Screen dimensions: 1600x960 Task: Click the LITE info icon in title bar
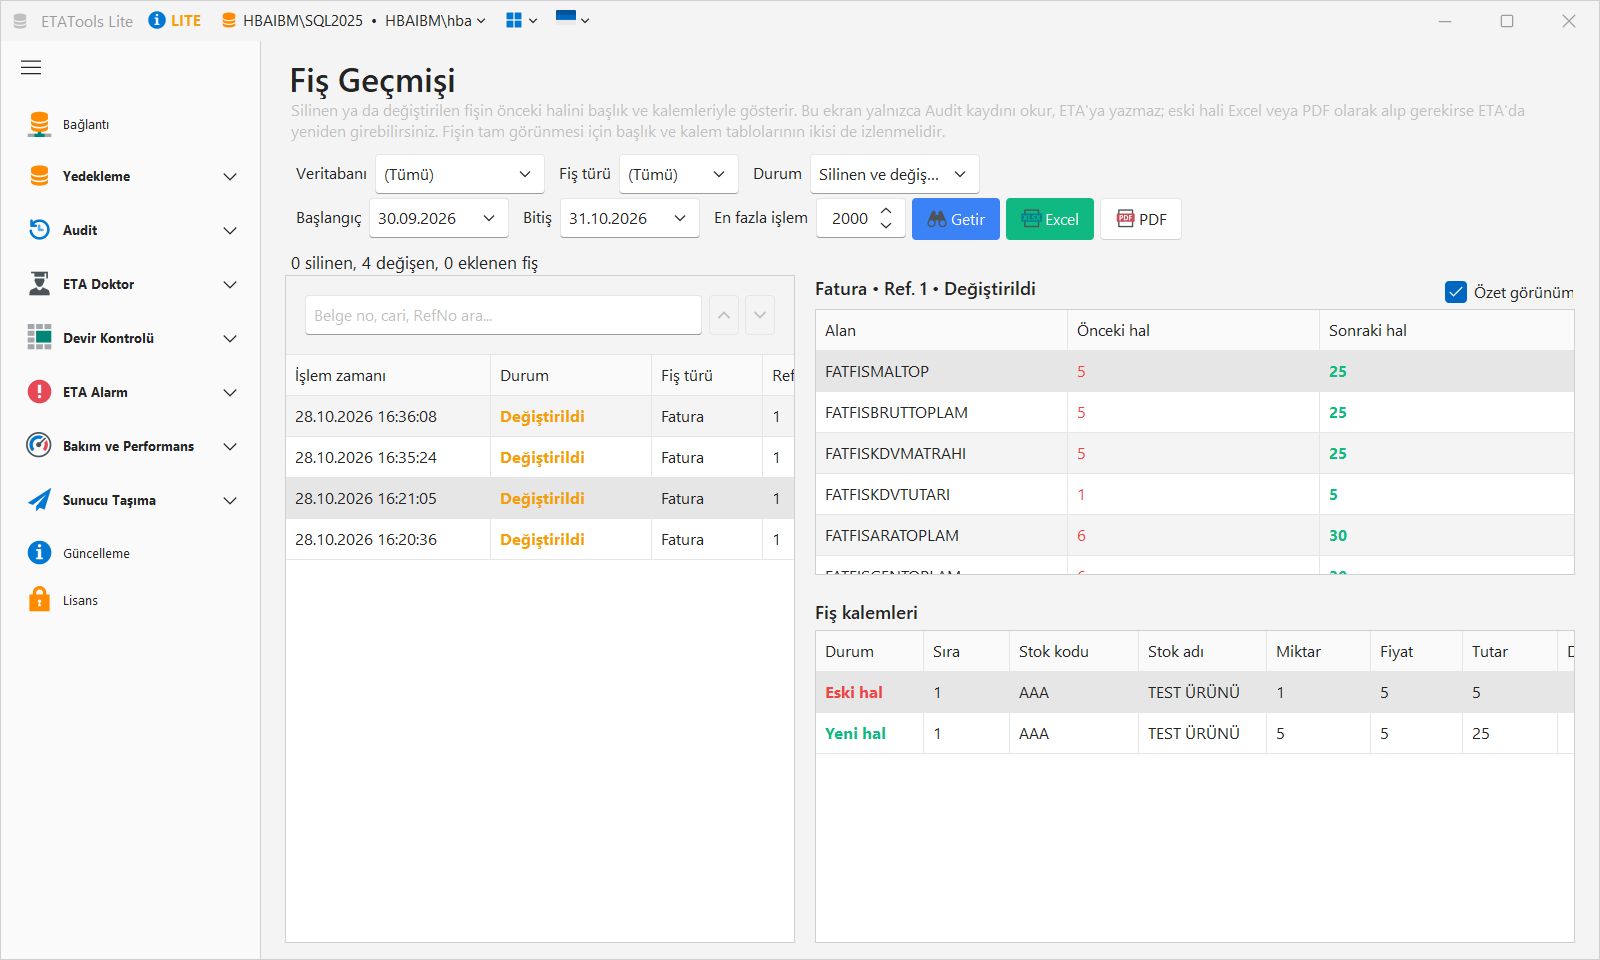pos(157,20)
